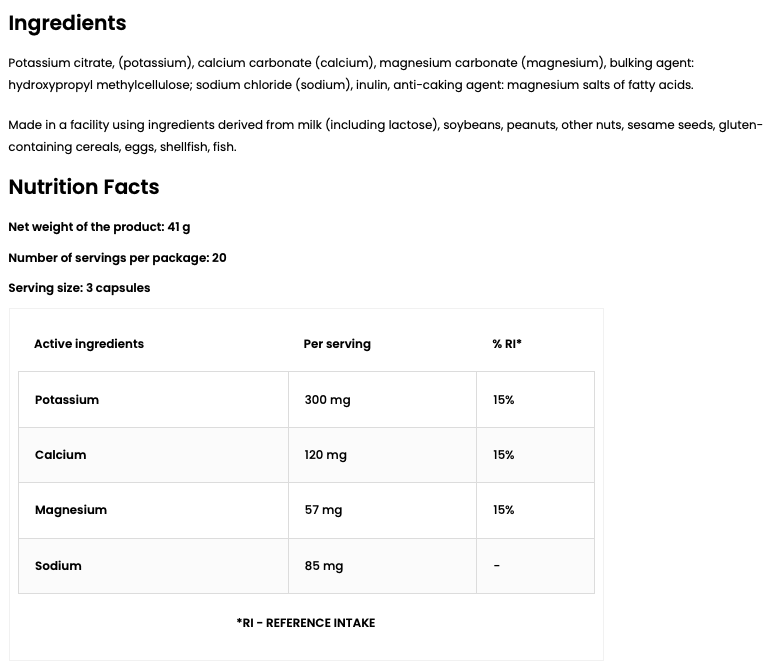This screenshot has height=670, width=767.
Task: Click the Potassium 15% RI value
Action: (x=503, y=400)
